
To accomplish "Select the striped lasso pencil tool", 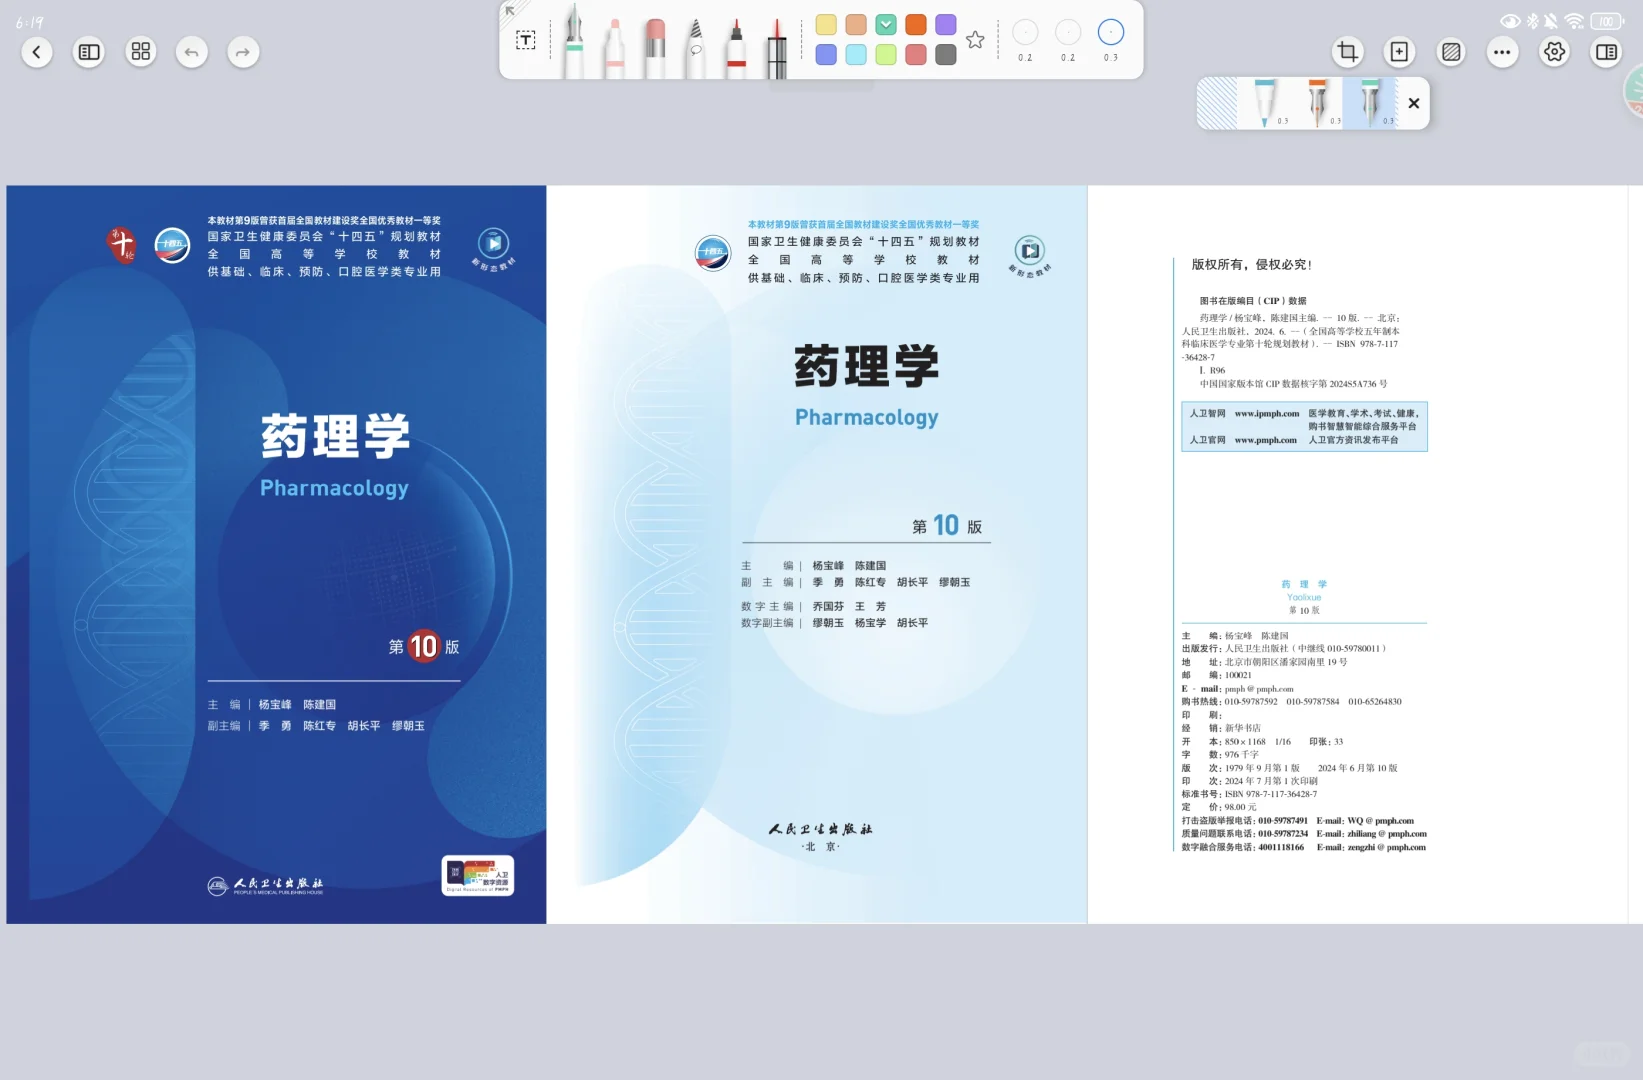I will pyautogui.click(x=696, y=48).
